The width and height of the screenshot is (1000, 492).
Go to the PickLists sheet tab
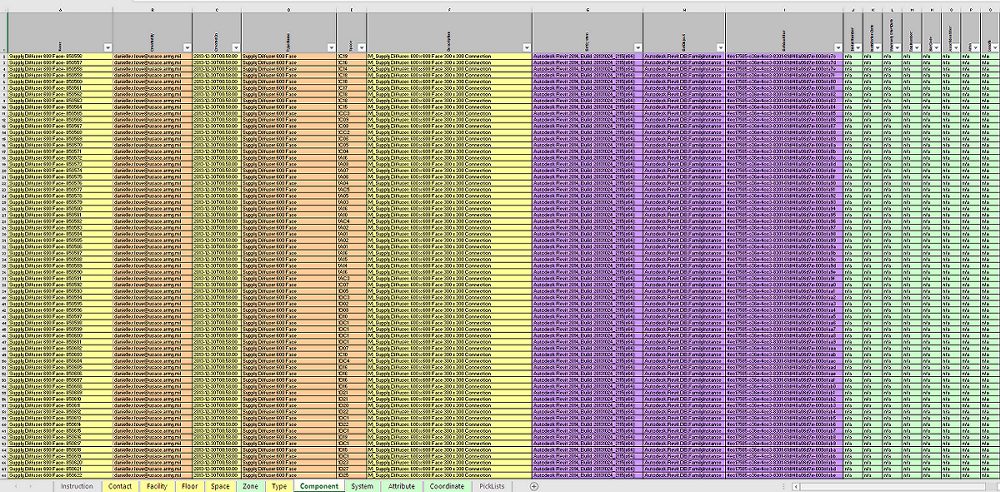click(491, 486)
